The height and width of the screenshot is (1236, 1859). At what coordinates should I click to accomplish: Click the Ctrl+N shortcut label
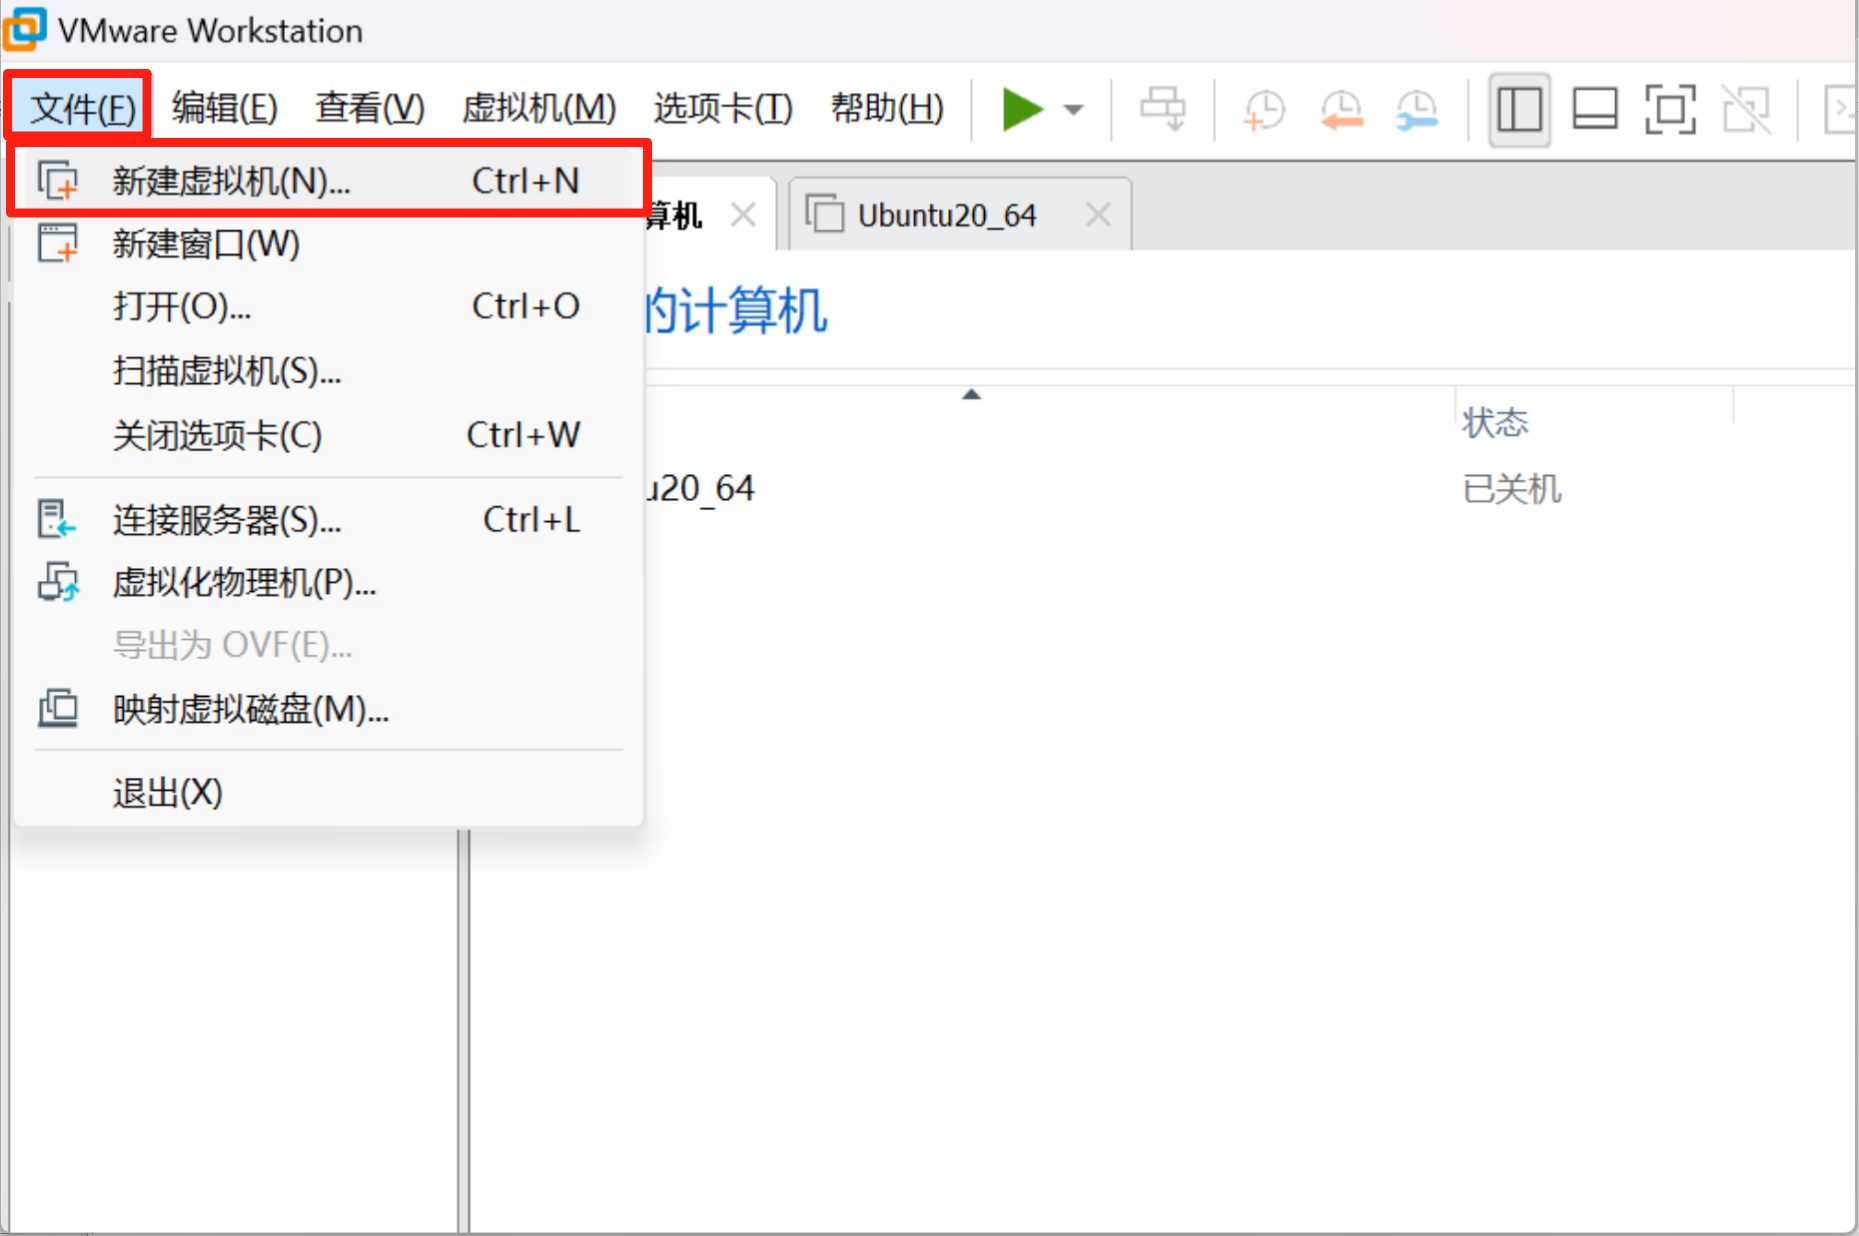525,181
